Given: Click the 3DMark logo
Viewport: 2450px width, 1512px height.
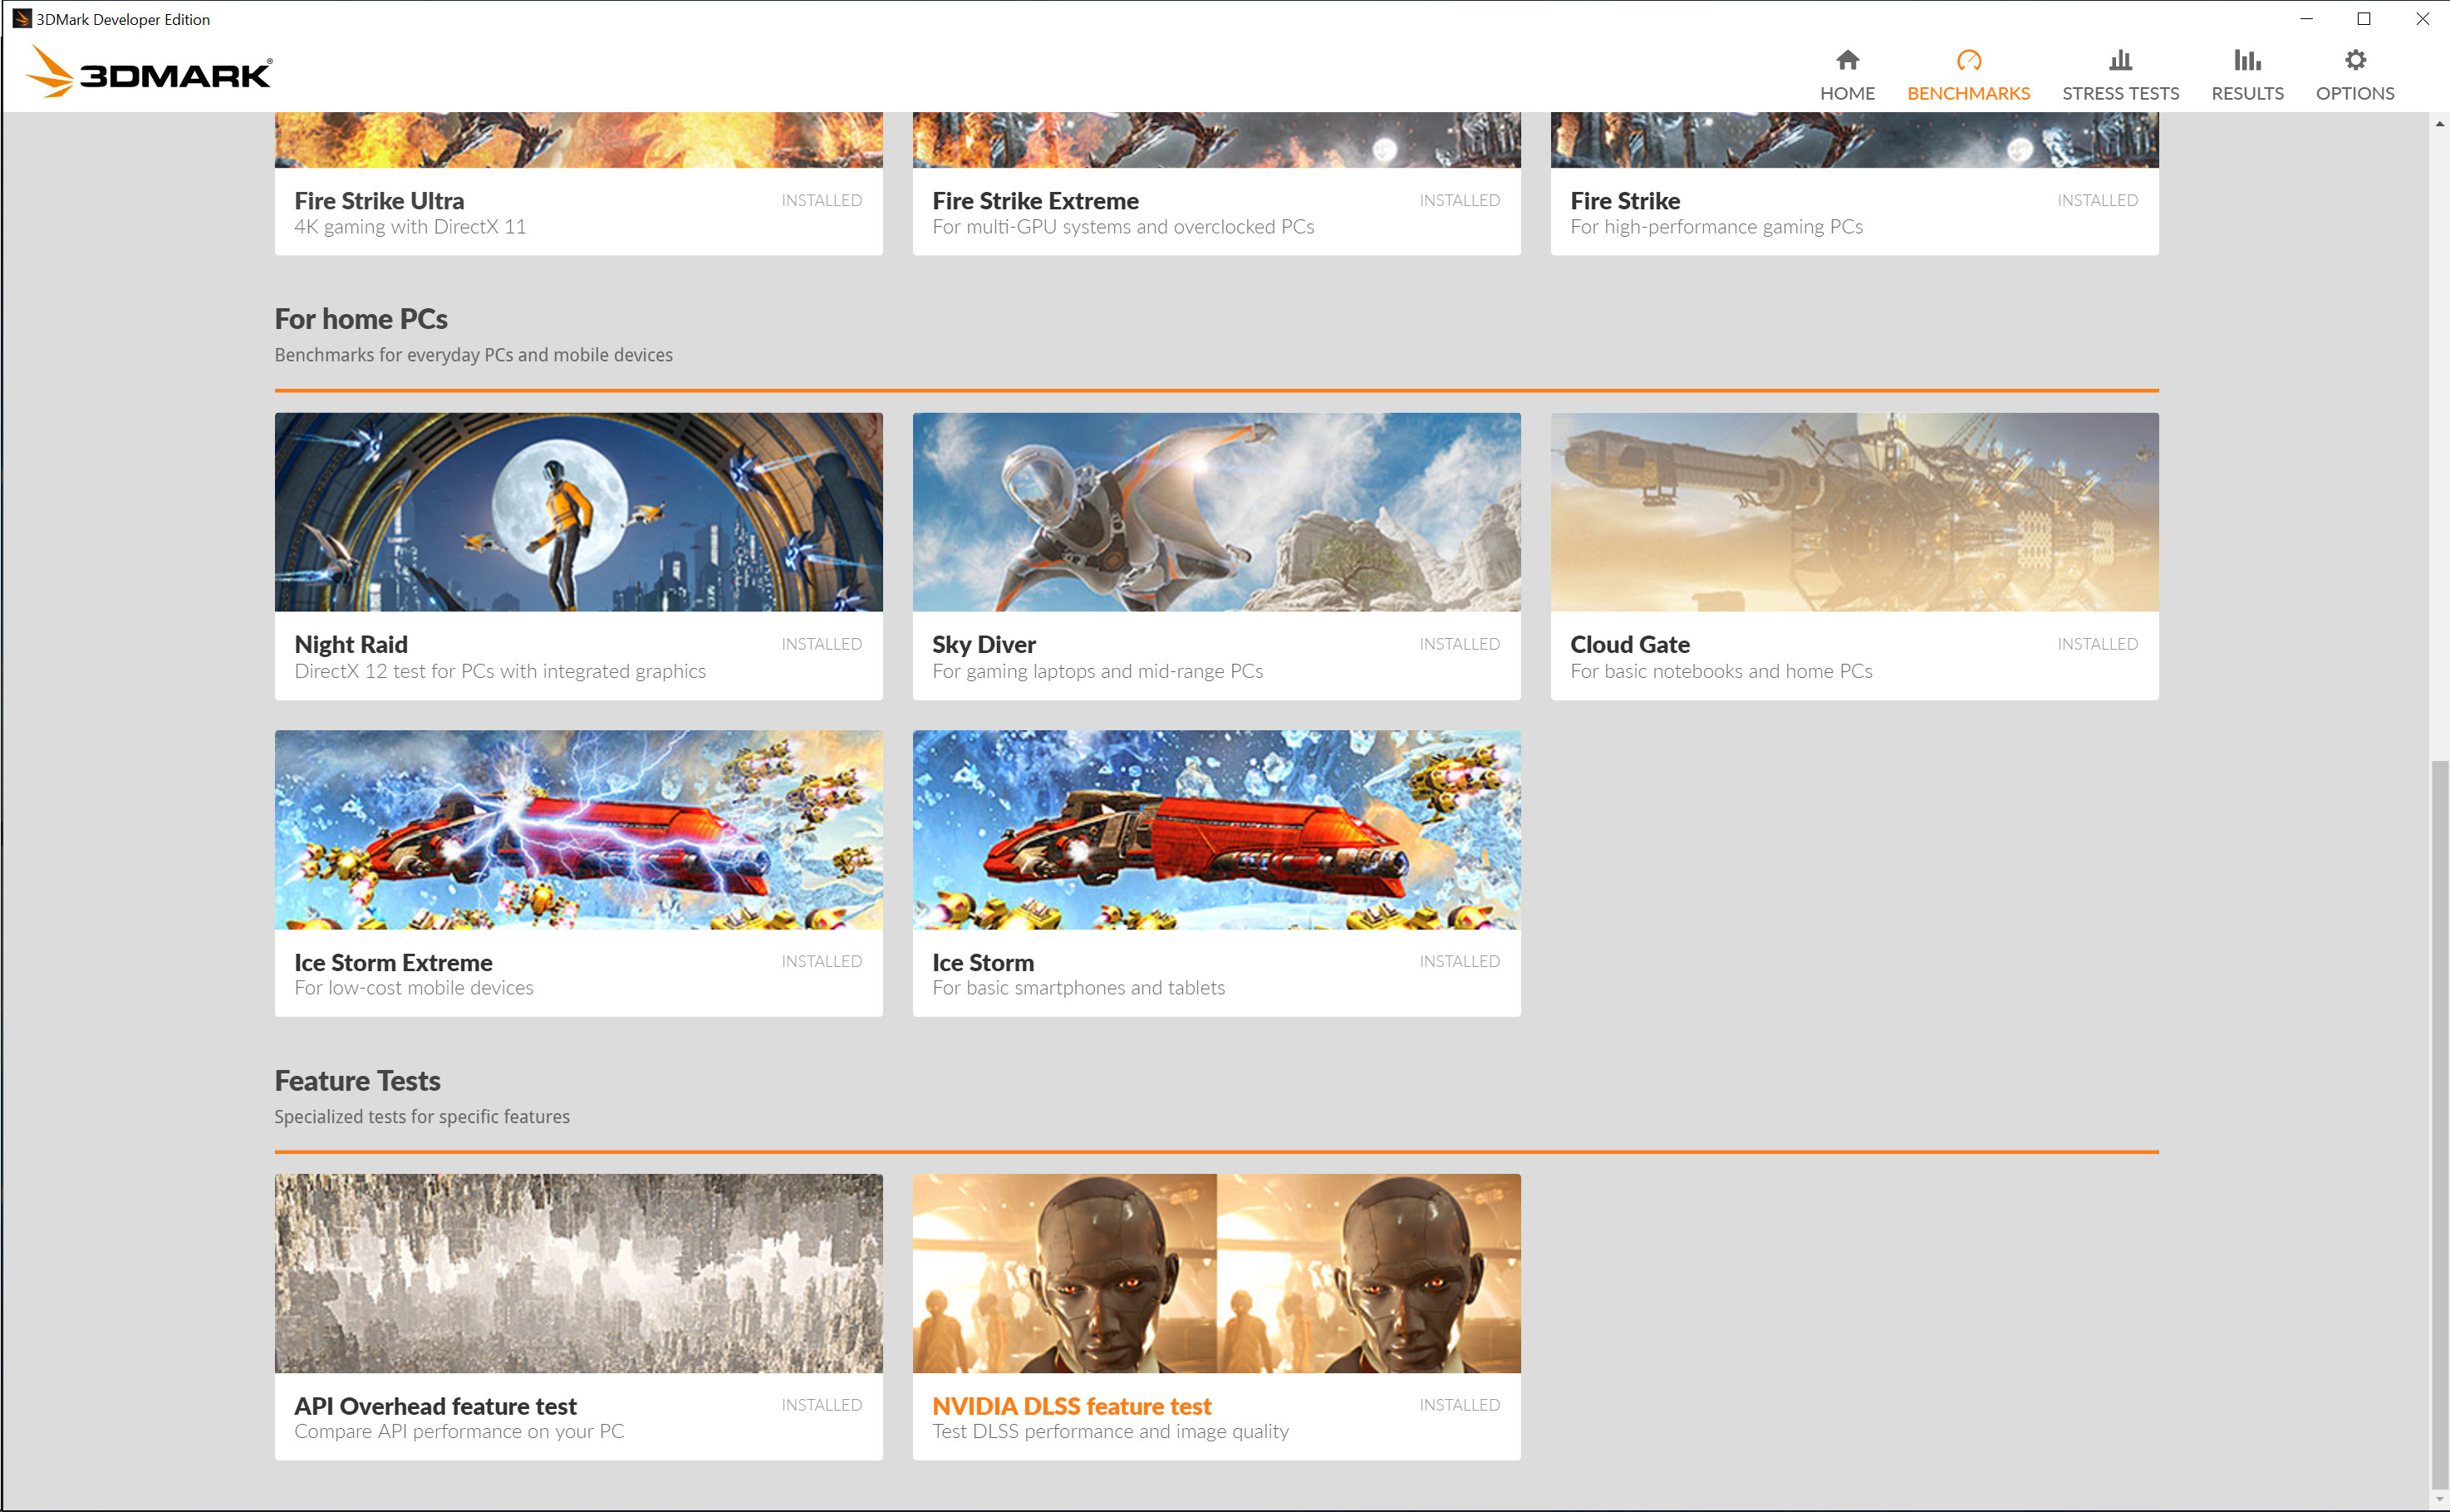Looking at the screenshot, I should point(148,72).
